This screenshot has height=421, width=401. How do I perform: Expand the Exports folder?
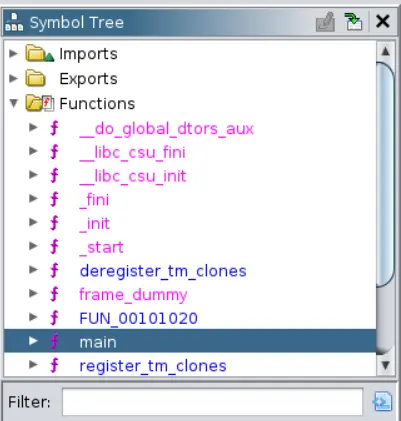point(13,78)
